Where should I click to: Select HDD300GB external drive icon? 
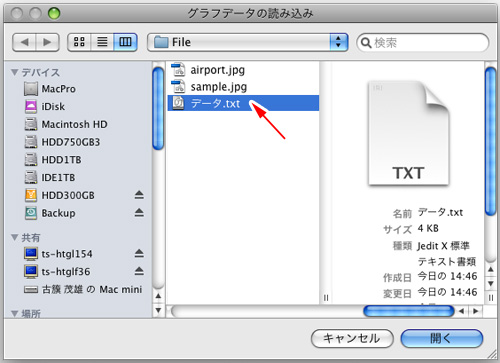coord(31,195)
